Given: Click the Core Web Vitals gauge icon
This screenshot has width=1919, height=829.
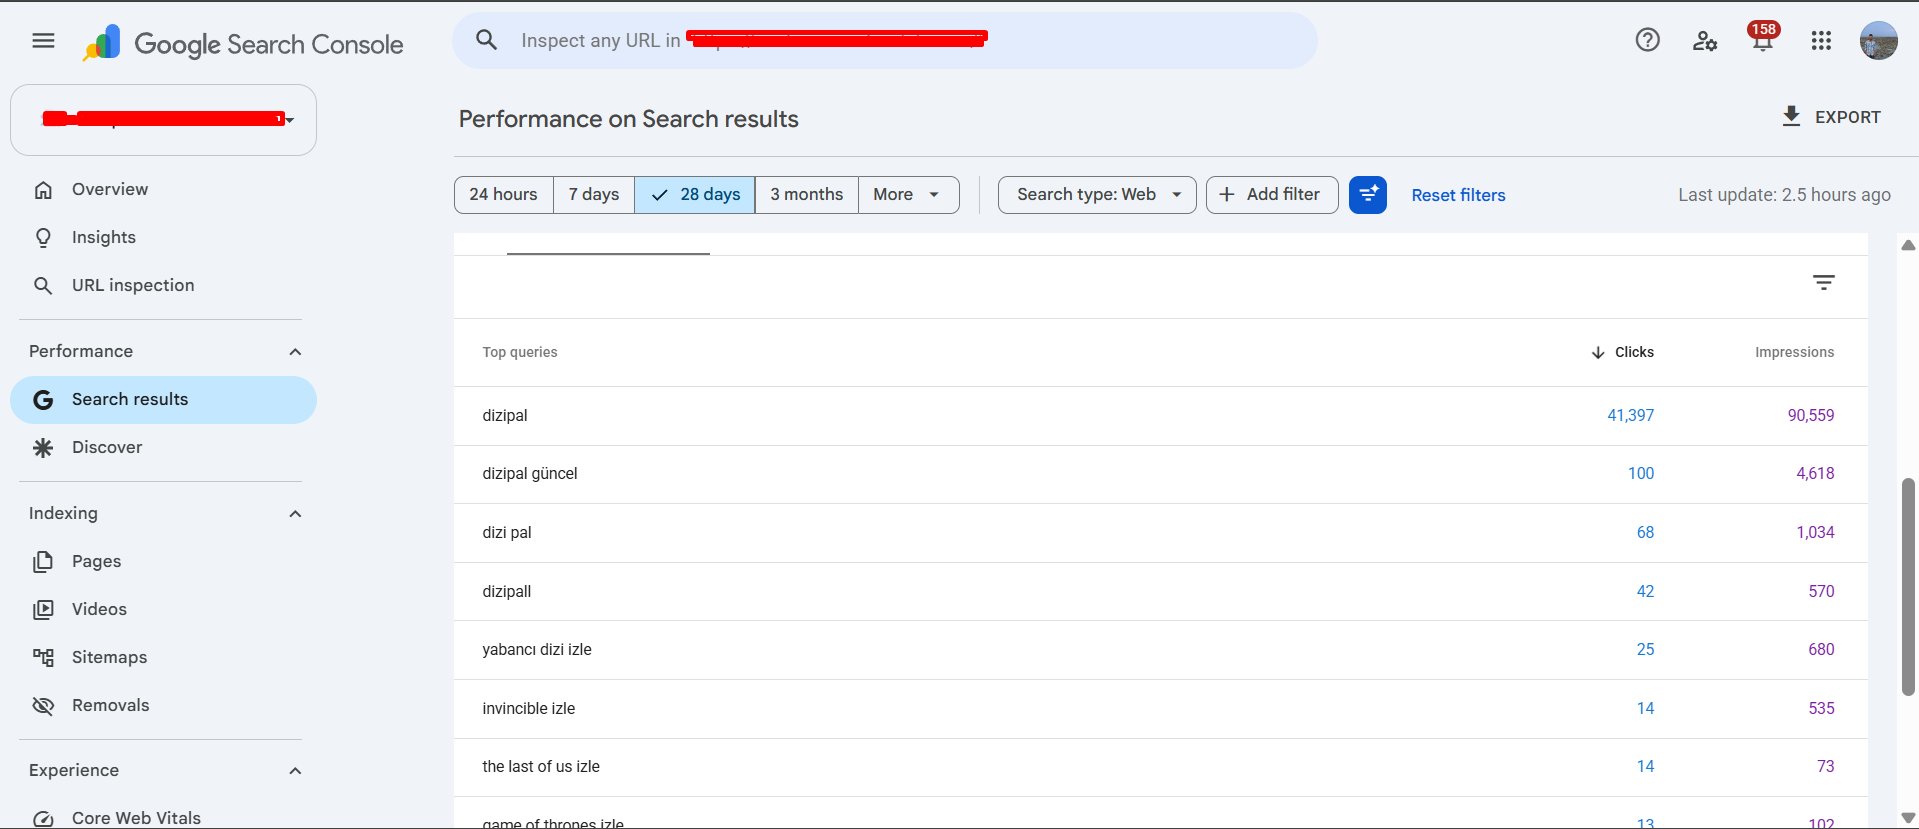Looking at the screenshot, I should pyautogui.click(x=43, y=819).
